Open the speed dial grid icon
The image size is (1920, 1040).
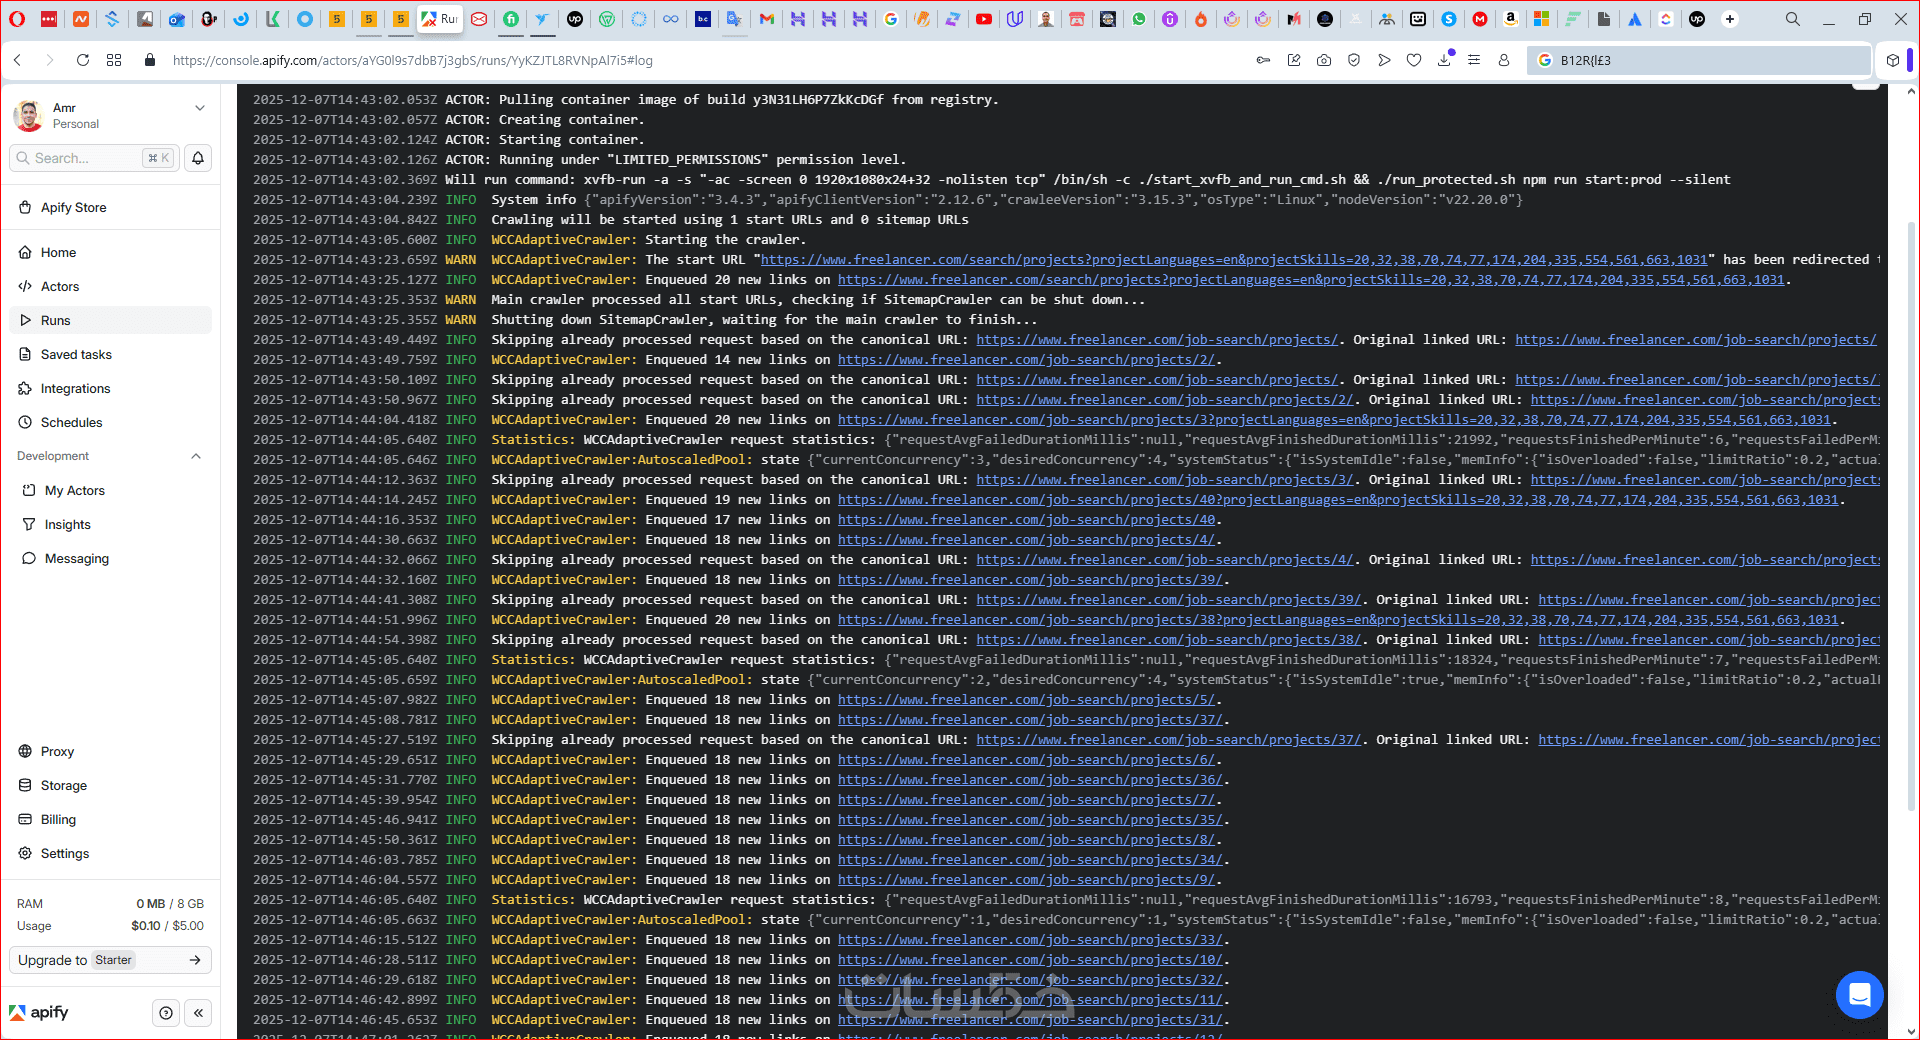(x=114, y=60)
